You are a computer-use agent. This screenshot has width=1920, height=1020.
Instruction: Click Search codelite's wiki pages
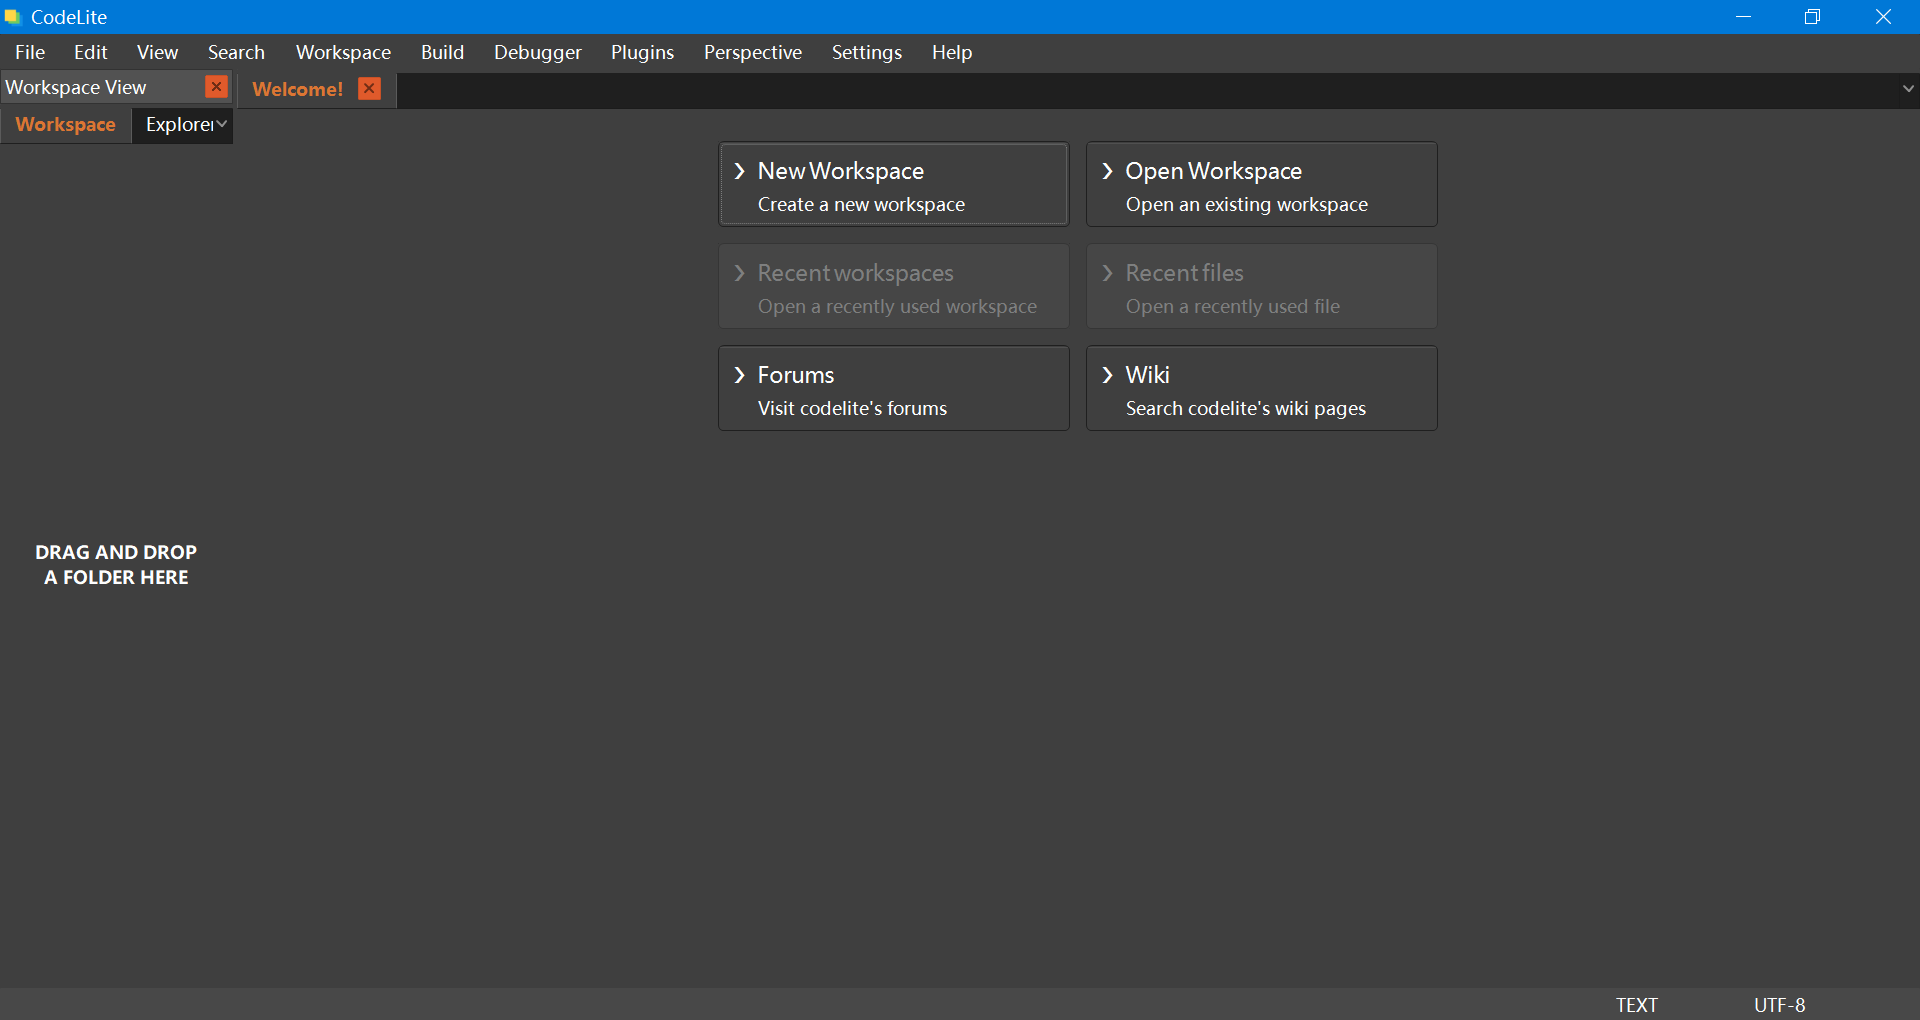1245,408
